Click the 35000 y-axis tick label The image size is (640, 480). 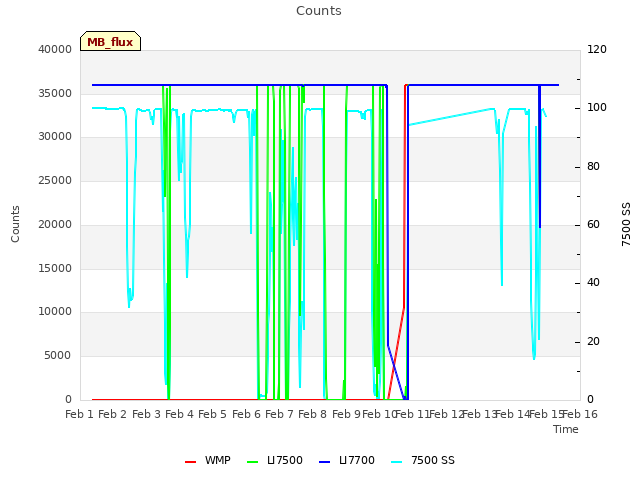click(55, 93)
